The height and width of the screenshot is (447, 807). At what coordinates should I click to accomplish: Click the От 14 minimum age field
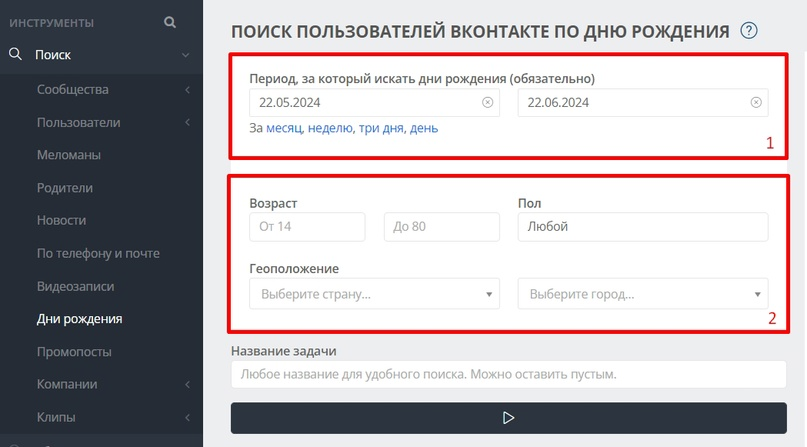pyautogui.click(x=307, y=227)
